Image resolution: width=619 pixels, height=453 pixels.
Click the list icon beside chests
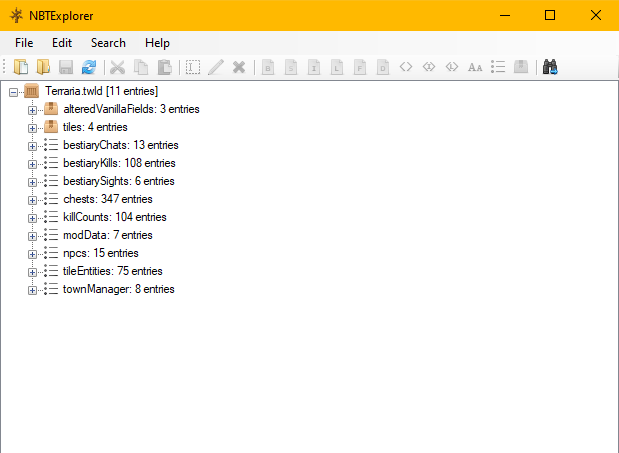[x=51, y=199]
